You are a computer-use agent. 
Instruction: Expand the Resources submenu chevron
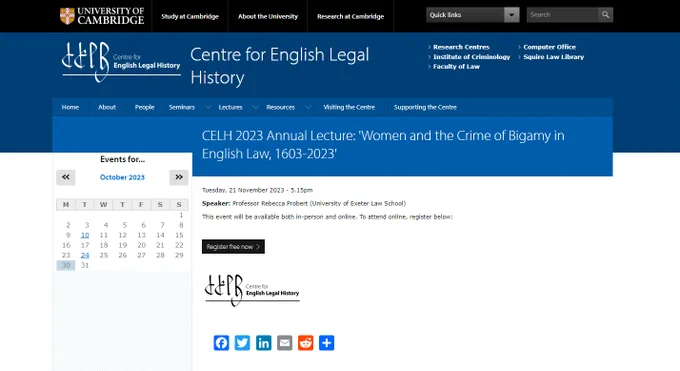click(307, 107)
